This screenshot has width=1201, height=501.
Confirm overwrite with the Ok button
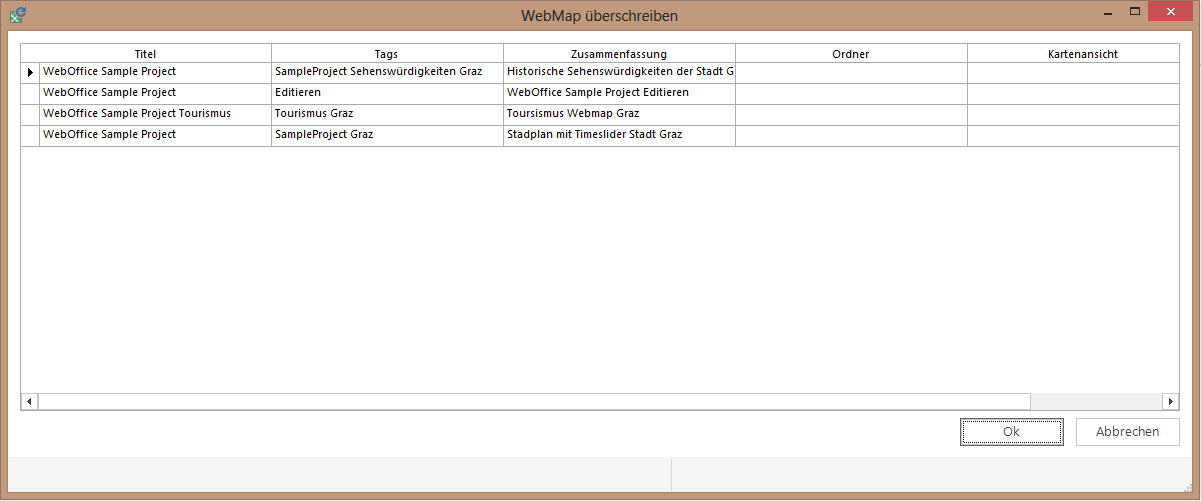point(1011,432)
